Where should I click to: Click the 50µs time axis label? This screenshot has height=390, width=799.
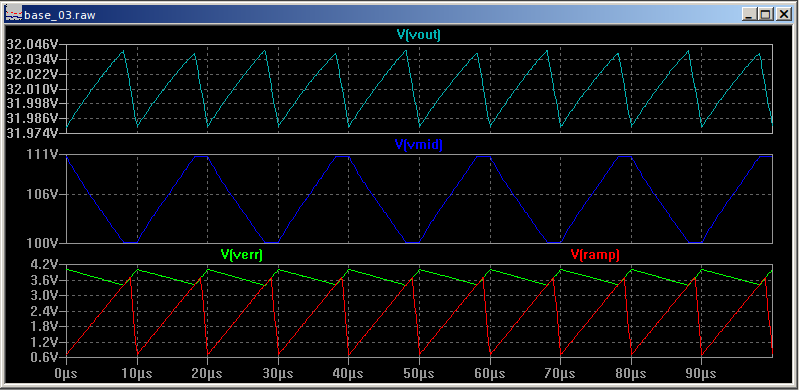419,374
